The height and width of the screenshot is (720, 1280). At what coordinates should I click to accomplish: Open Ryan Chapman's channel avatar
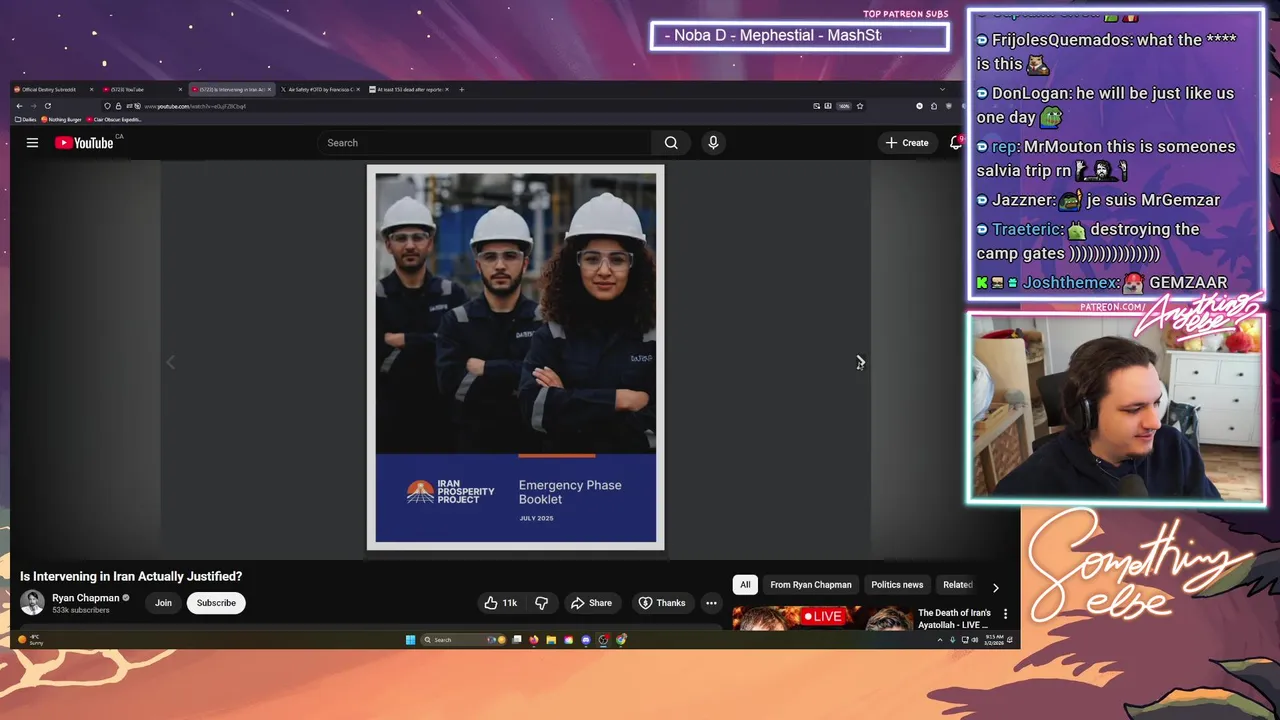tap(33, 602)
